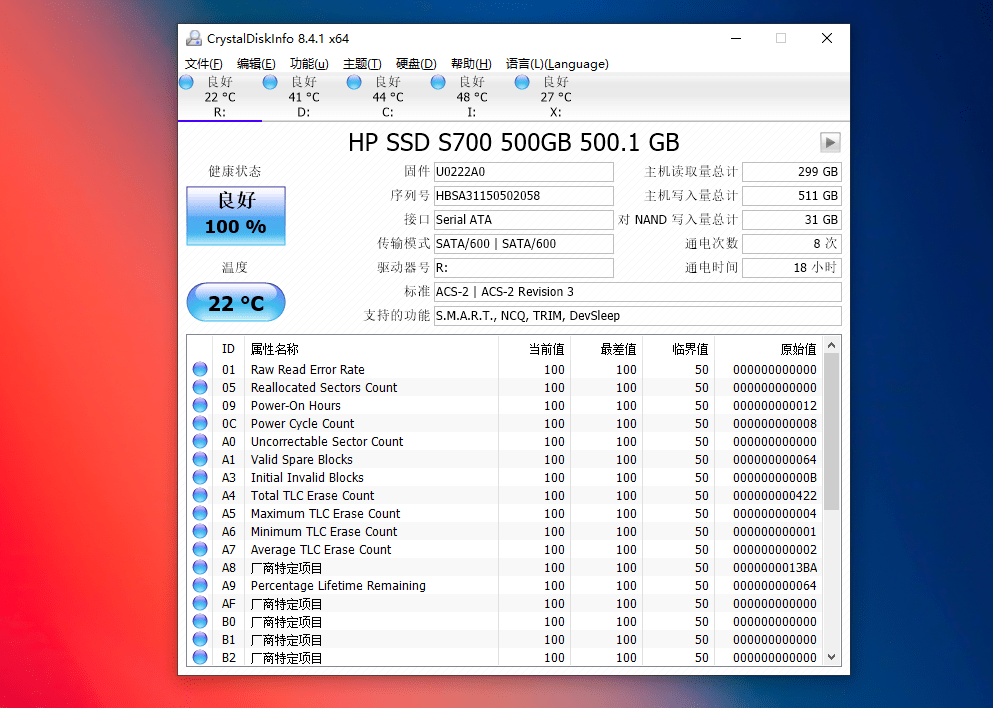
Task: Open the 主题(T) menu
Action: point(362,64)
